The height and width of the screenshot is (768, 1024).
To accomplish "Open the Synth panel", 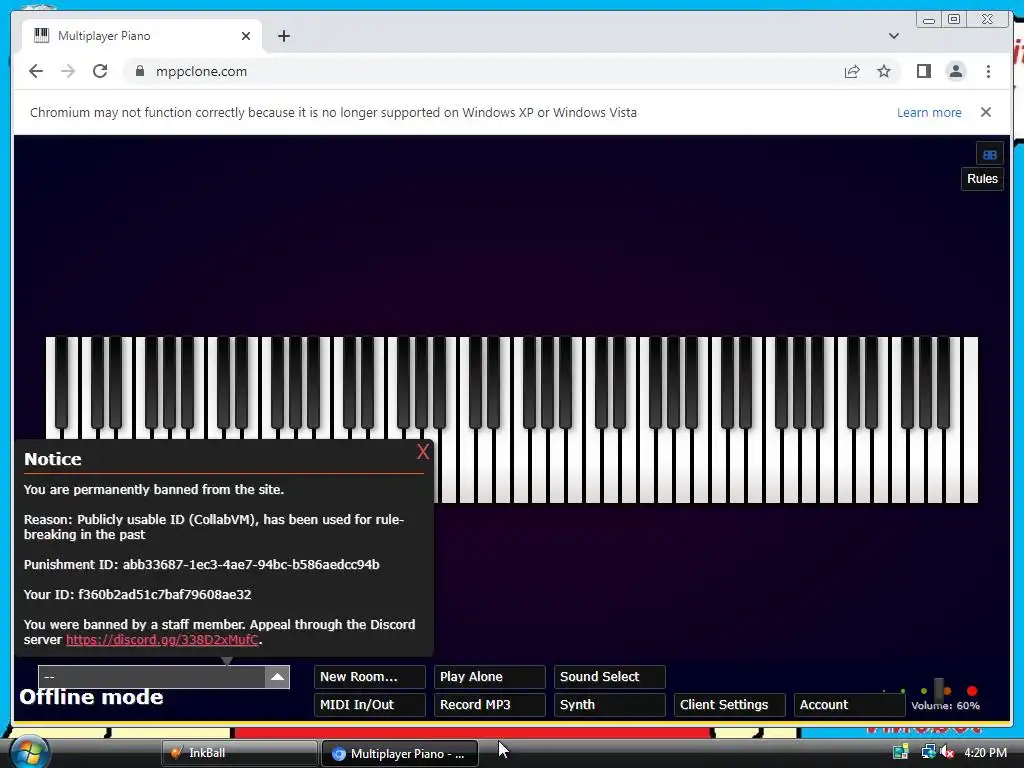I will coord(609,705).
